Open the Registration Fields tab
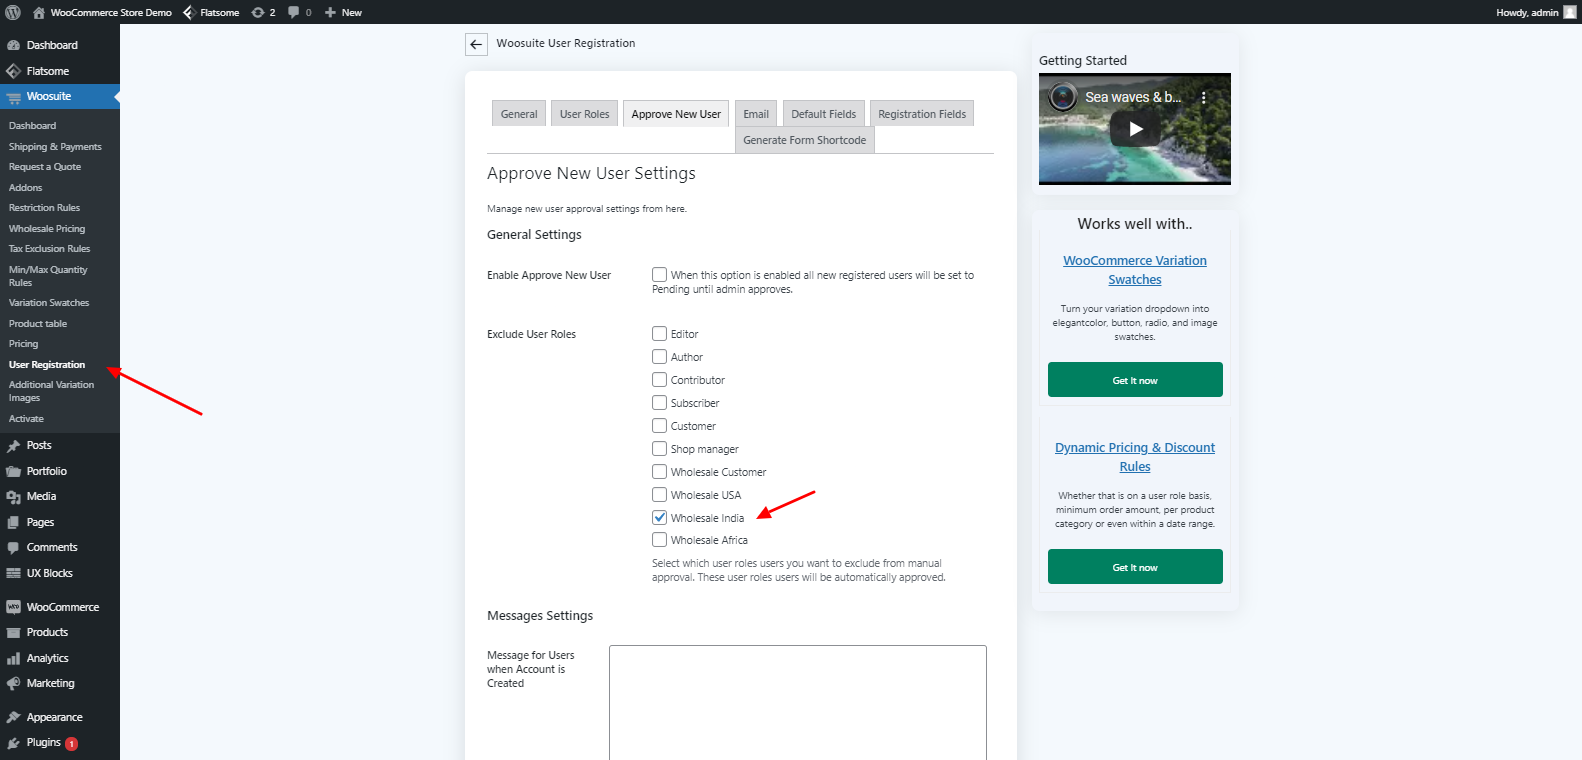This screenshot has width=1582, height=760. tap(922, 114)
